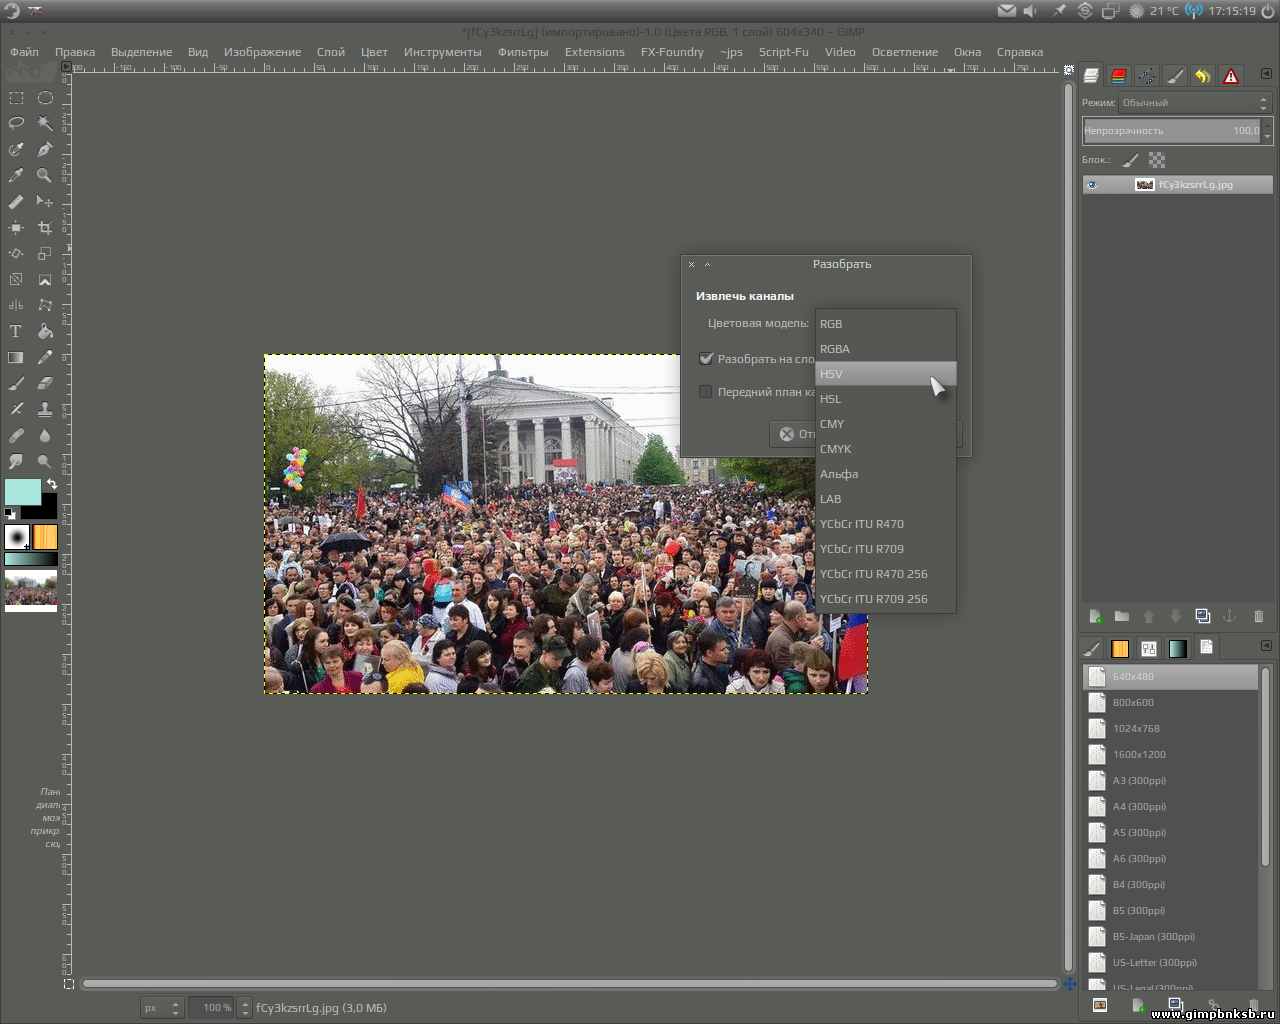Switch to the Channels tab
The width and height of the screenshot is (1280, 1024).
click(1119, 76)
